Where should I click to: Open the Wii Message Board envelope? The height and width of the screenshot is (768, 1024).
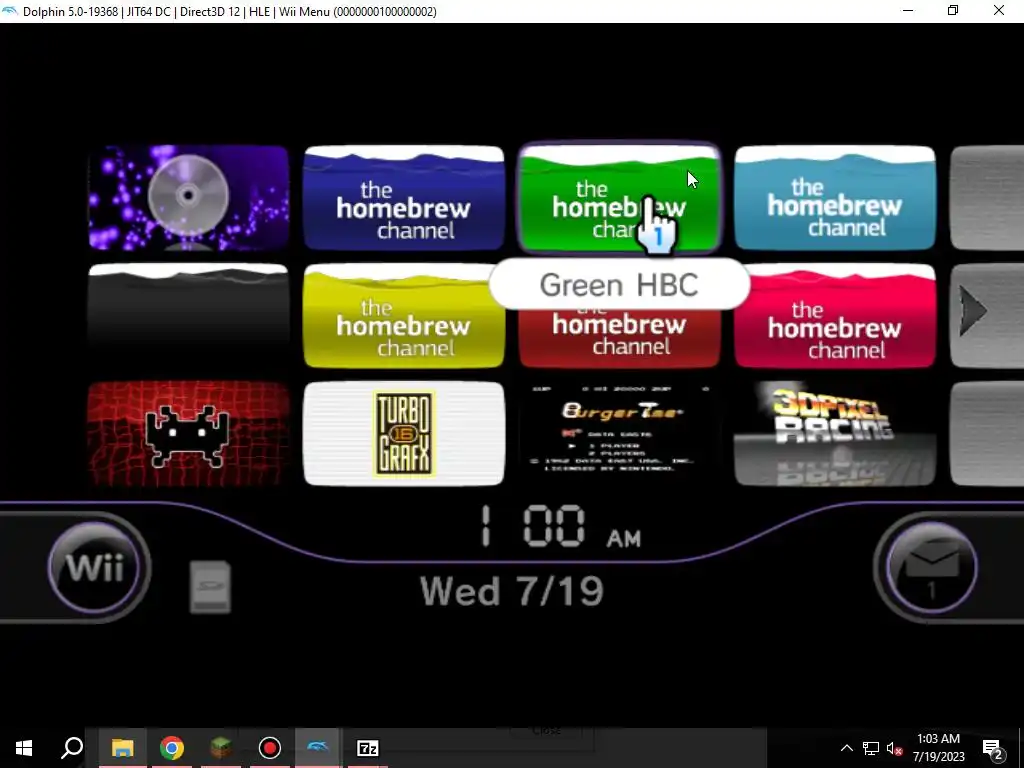click(x=931, y=568)
